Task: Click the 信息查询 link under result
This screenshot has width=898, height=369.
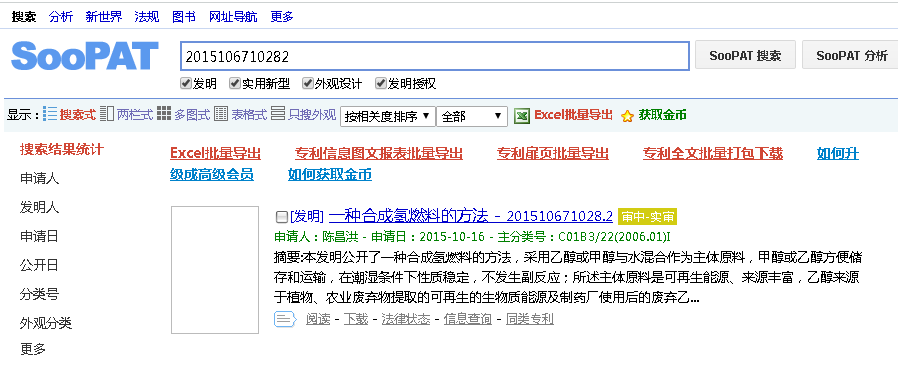Action: (x=468, y=319)
